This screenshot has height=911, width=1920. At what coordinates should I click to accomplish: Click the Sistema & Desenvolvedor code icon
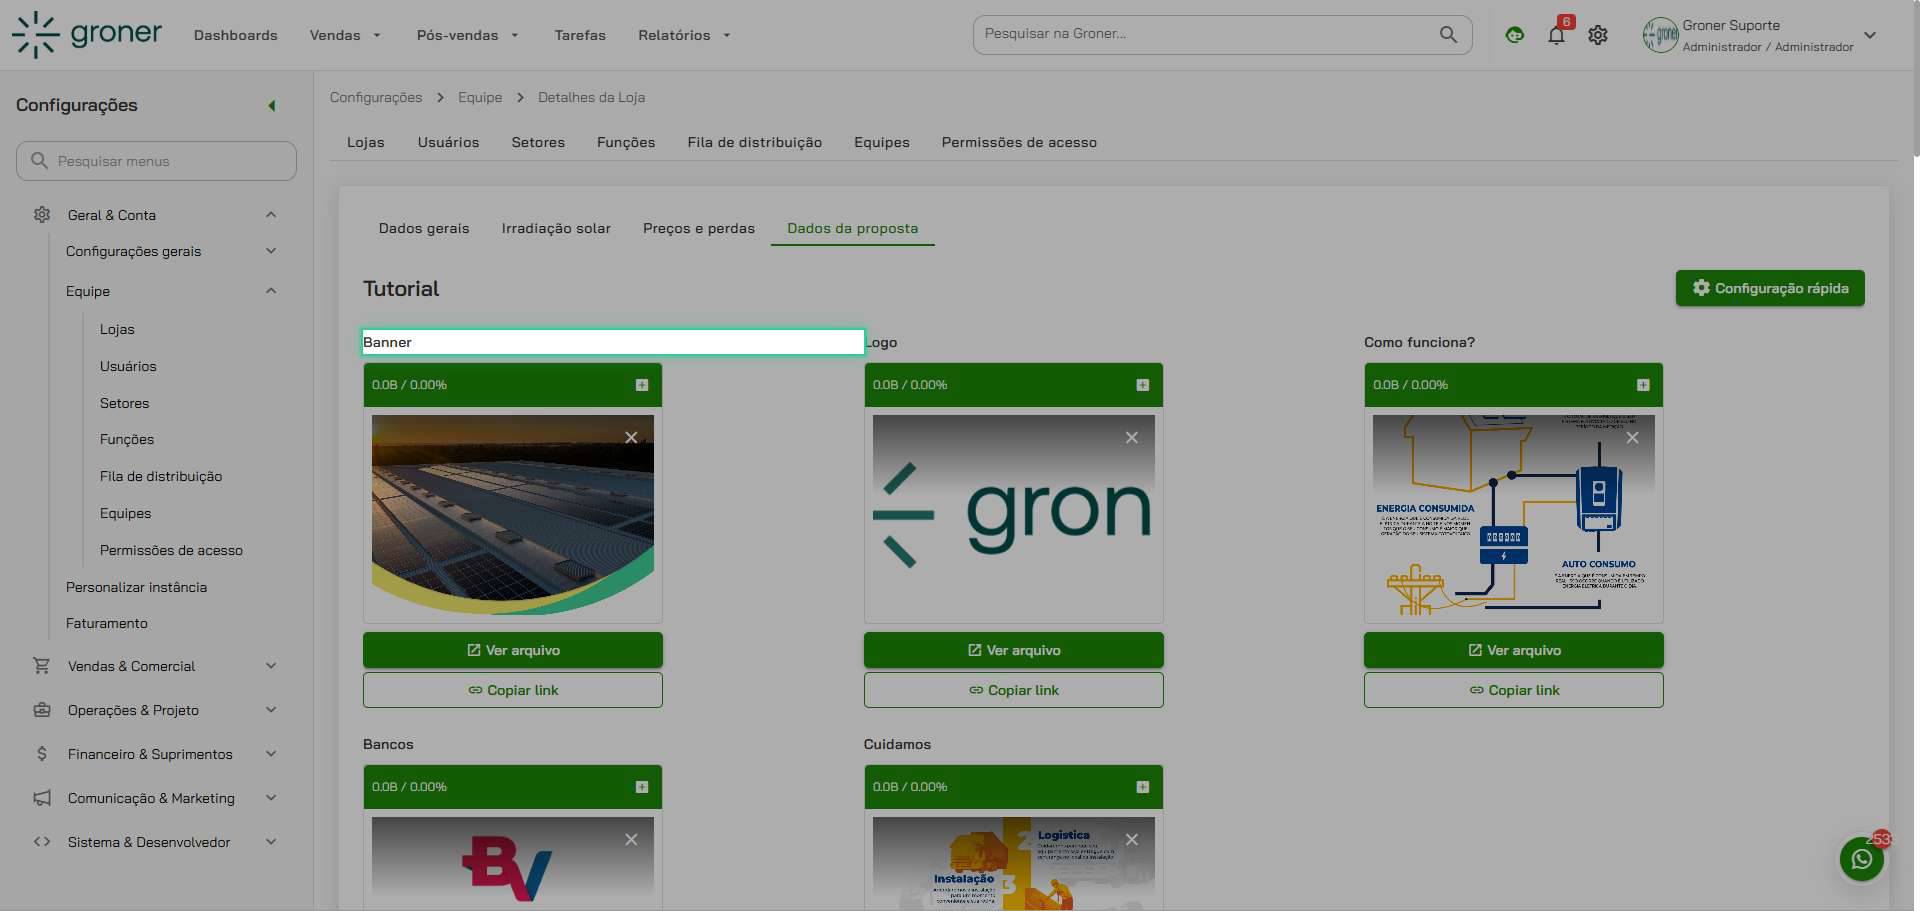(42, 842)
